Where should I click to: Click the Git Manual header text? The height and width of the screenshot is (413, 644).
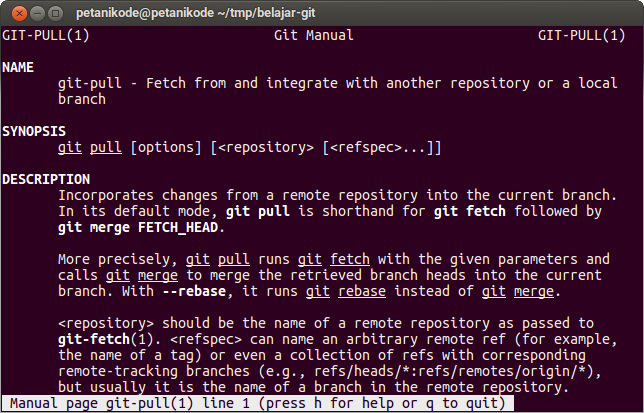point(313,34)
